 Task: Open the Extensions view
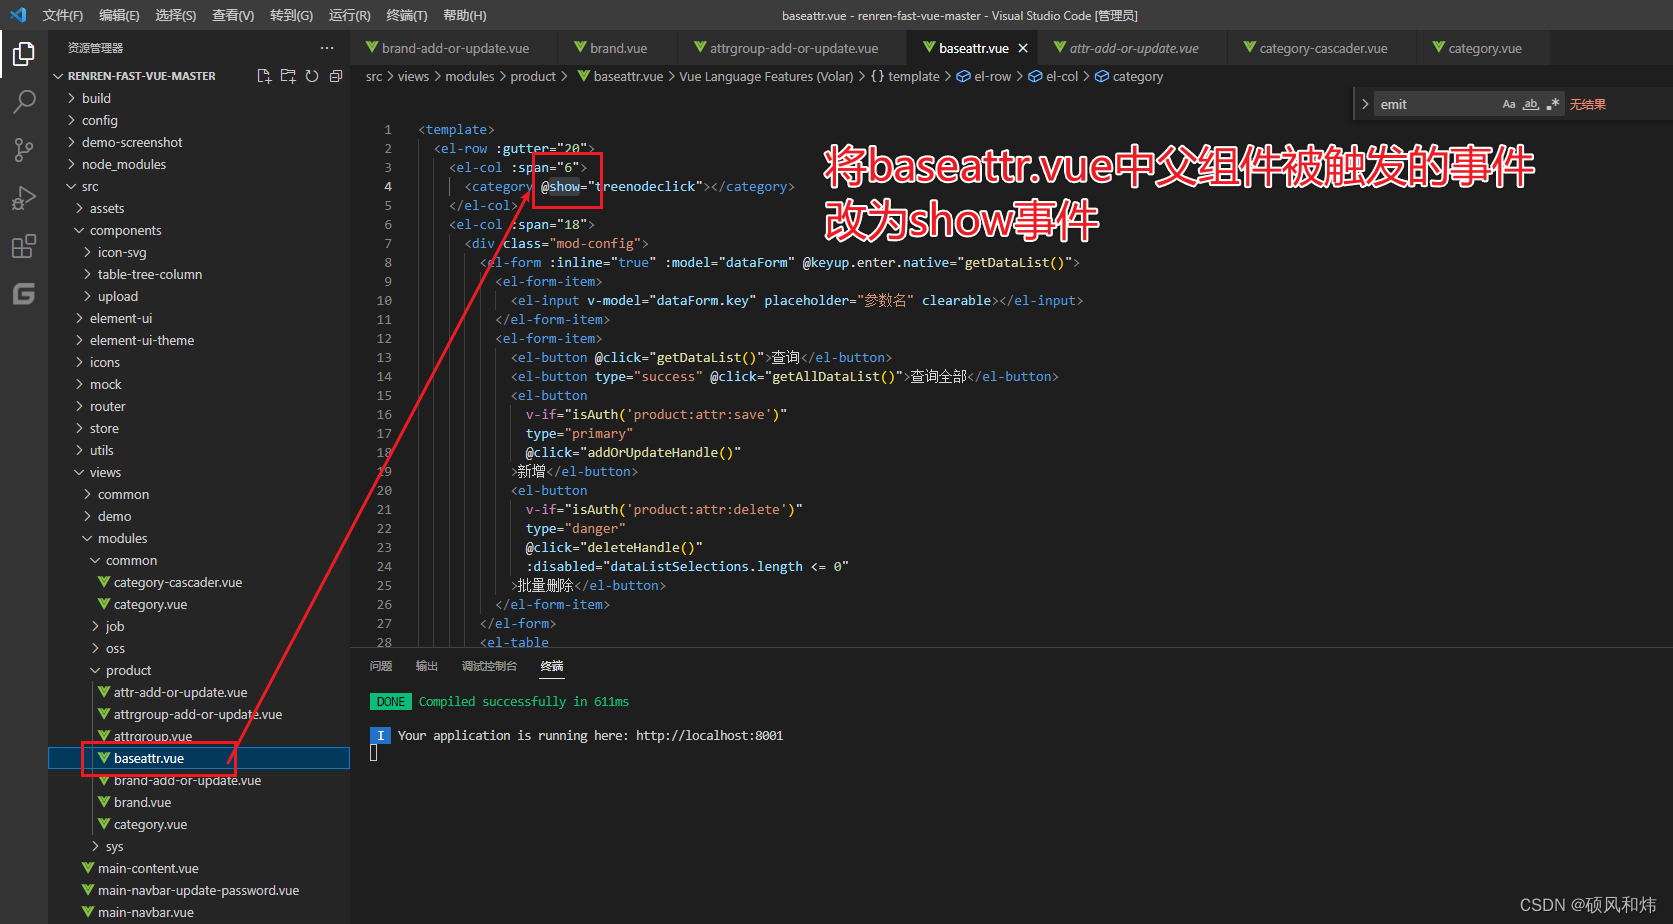pos(24,246)
